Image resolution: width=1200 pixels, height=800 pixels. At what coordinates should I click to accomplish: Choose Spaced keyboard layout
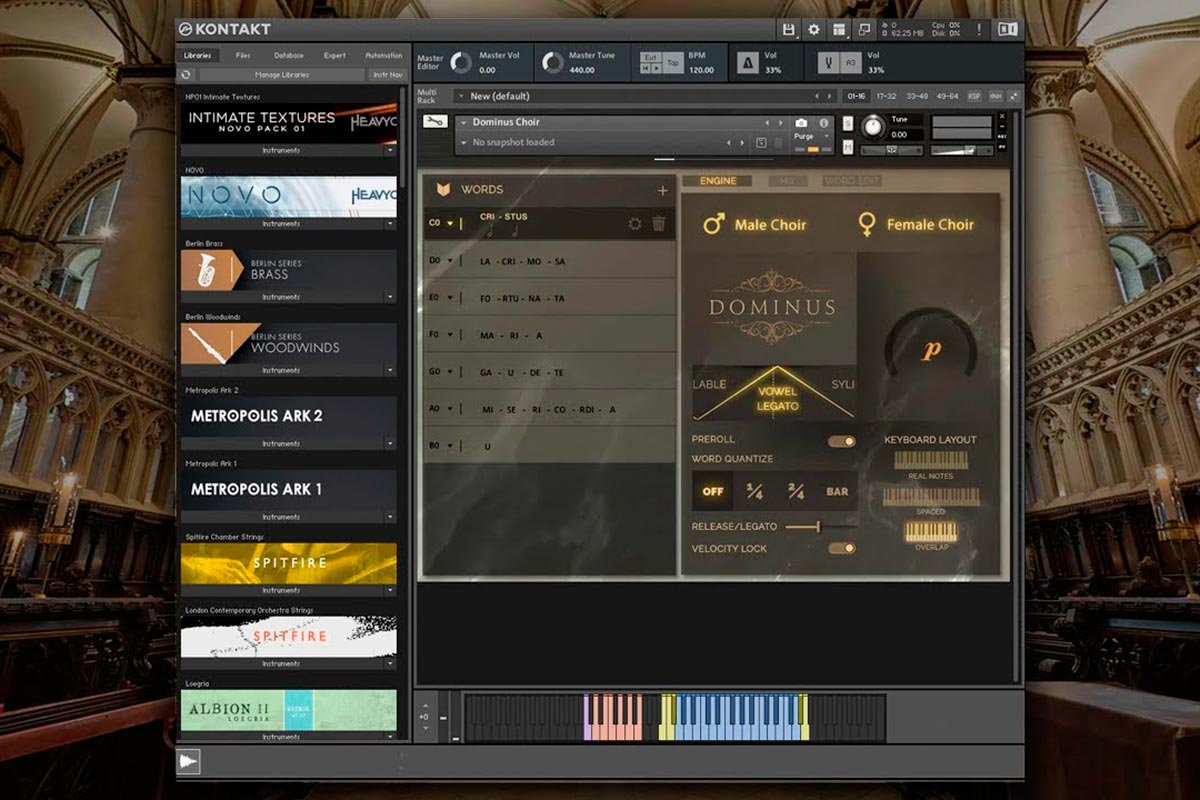[x=930, y=496]
